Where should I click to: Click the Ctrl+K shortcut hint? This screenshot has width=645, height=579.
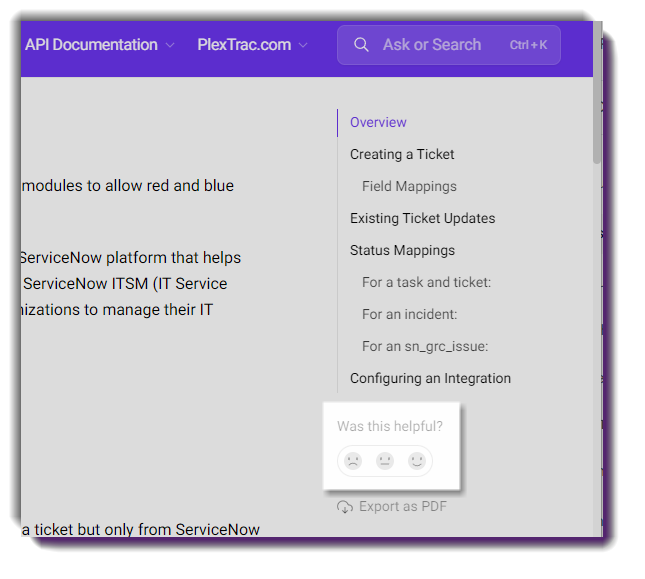pyautogui.click(x=528, y=45)
